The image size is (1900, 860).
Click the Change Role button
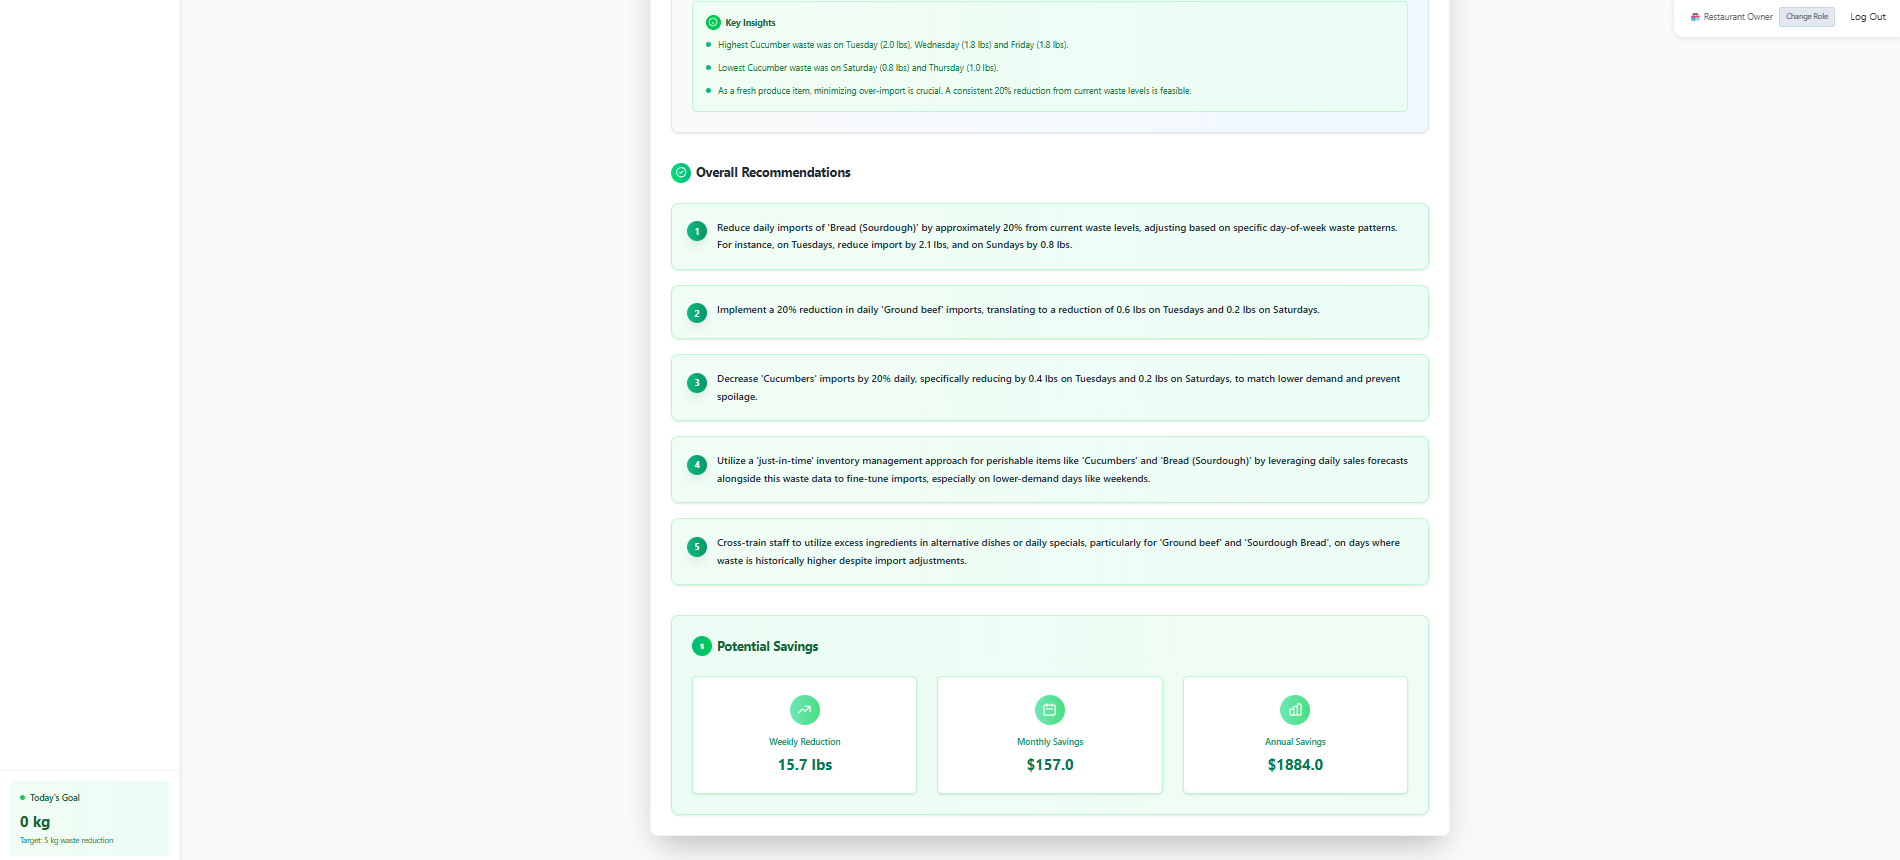(x=1807, y=17)
